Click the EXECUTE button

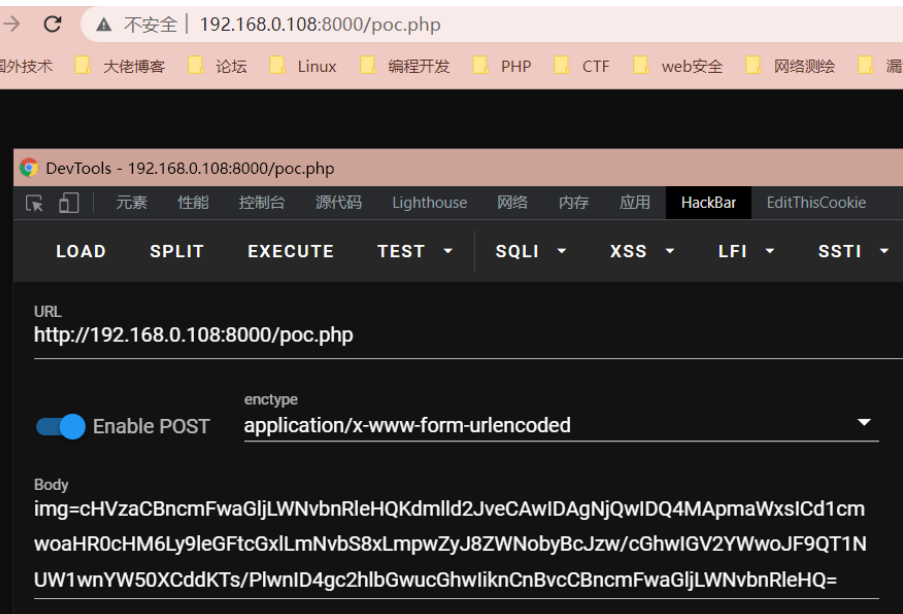(290, 251)
